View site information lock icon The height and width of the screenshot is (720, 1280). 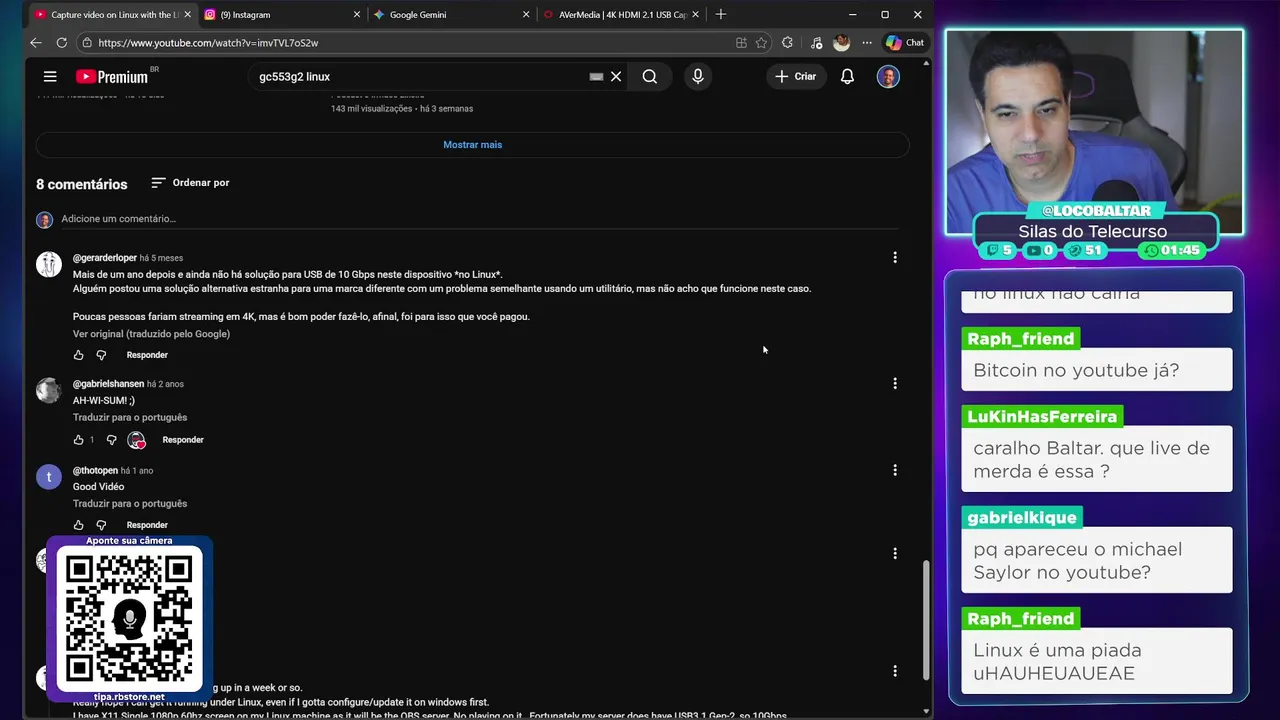point(87,43)
